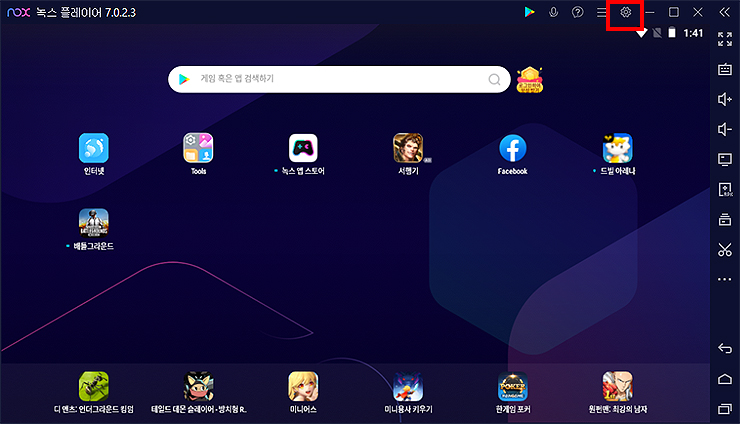Open keyboard mapping tool in sidebar
Screen dimensions: 740x424
point(725,69)
